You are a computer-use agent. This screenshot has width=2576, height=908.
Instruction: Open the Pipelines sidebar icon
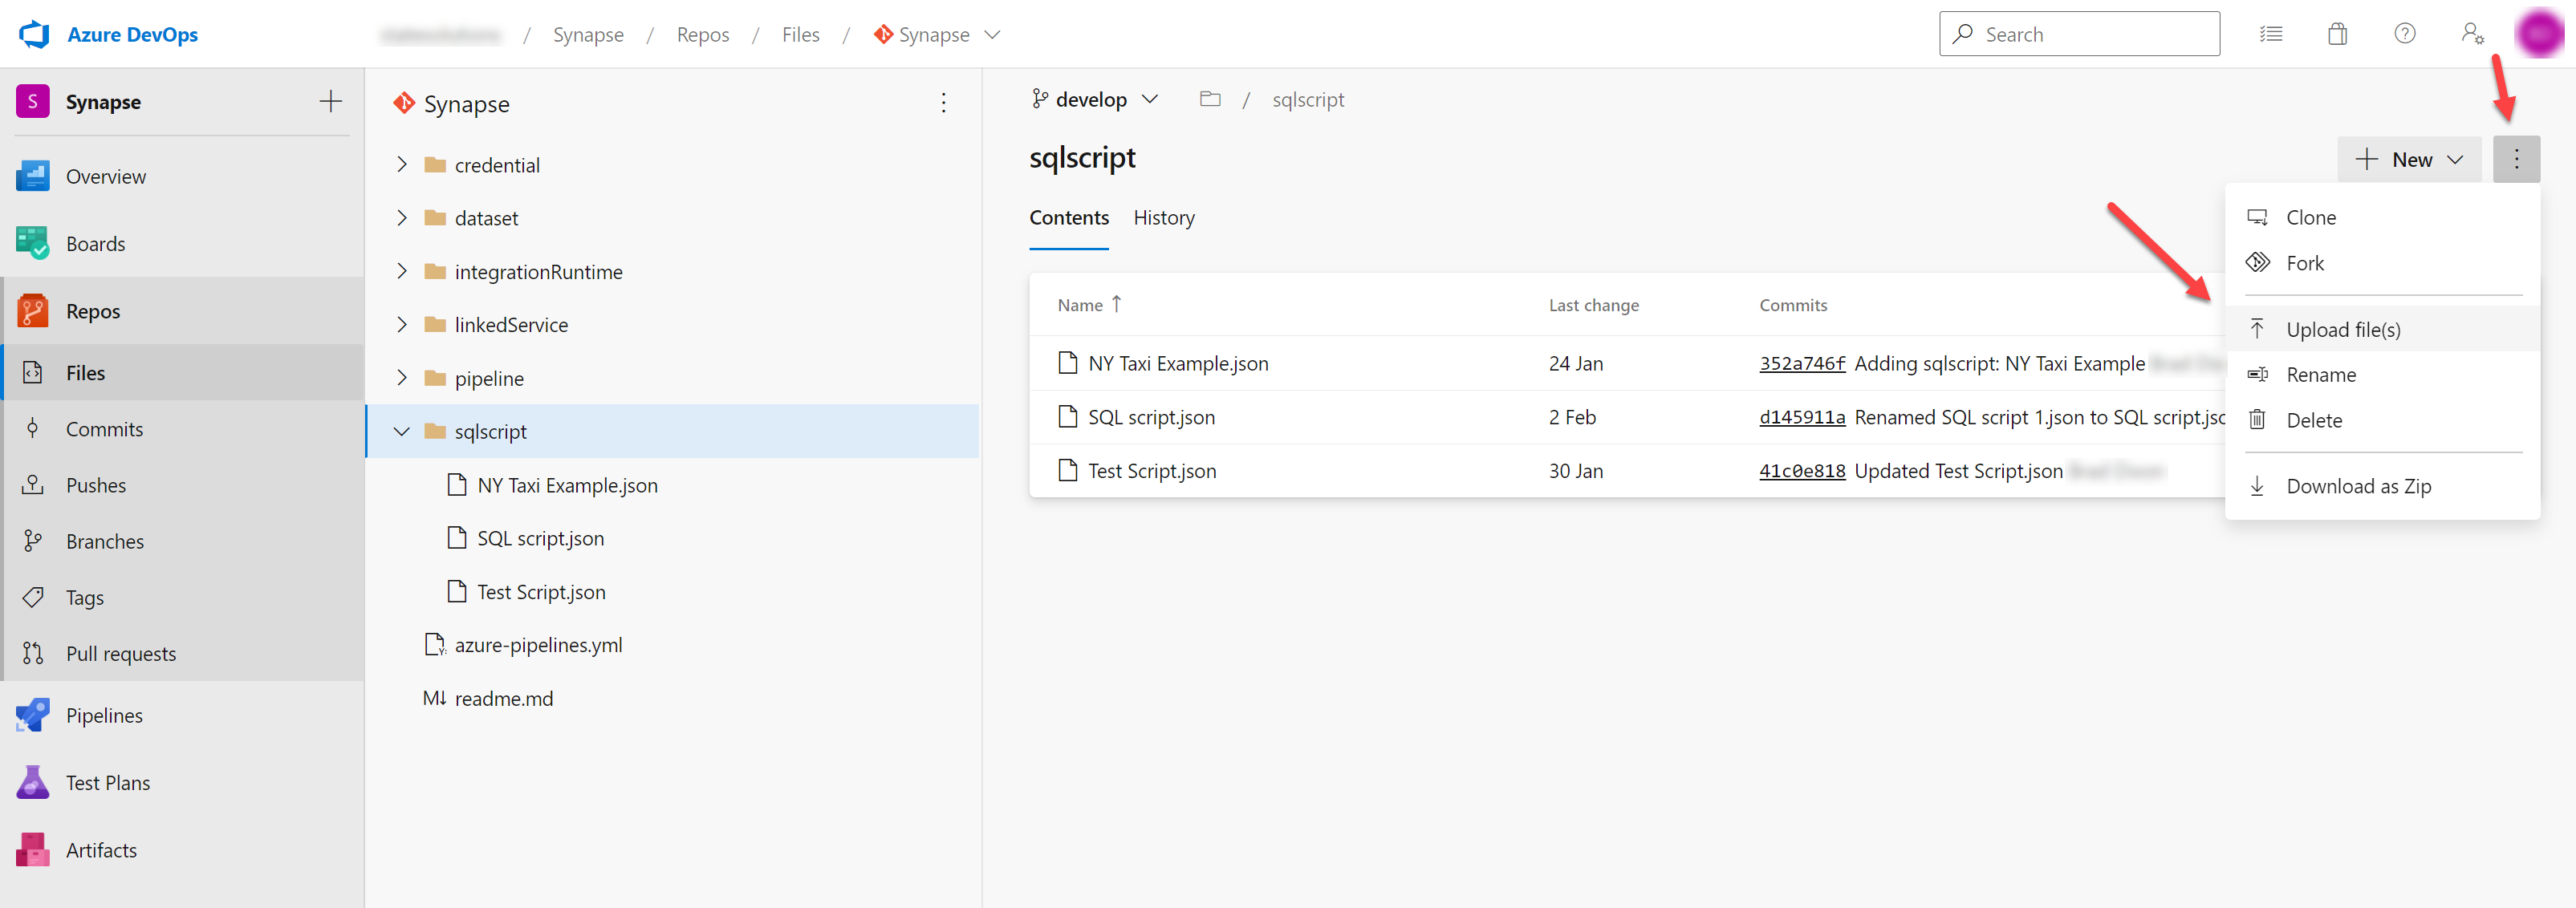pyautogui.click(x=32, y=714)
